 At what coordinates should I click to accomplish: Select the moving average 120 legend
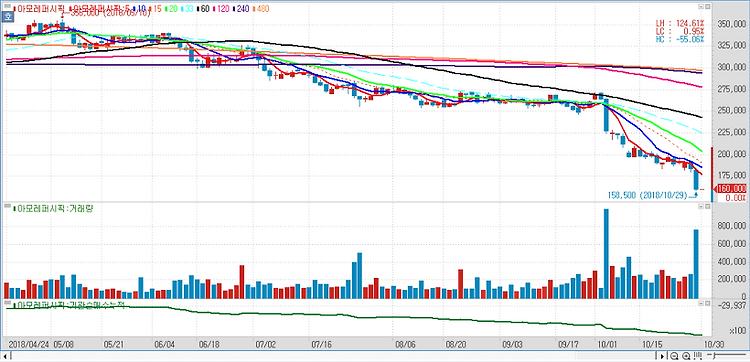[221, 9]
